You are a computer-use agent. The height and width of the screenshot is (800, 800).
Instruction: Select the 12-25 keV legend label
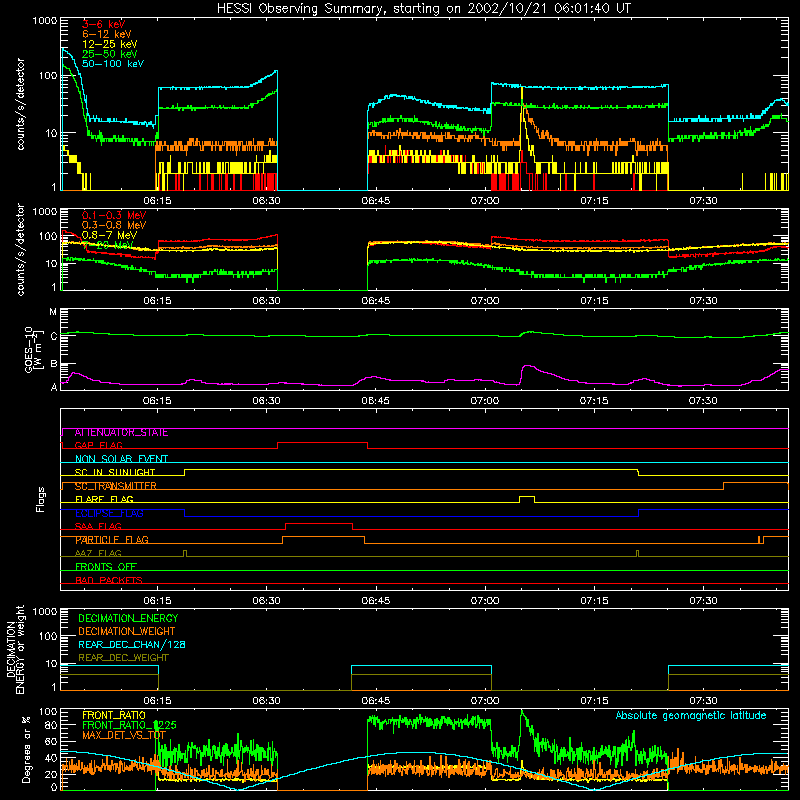point(109,44)
